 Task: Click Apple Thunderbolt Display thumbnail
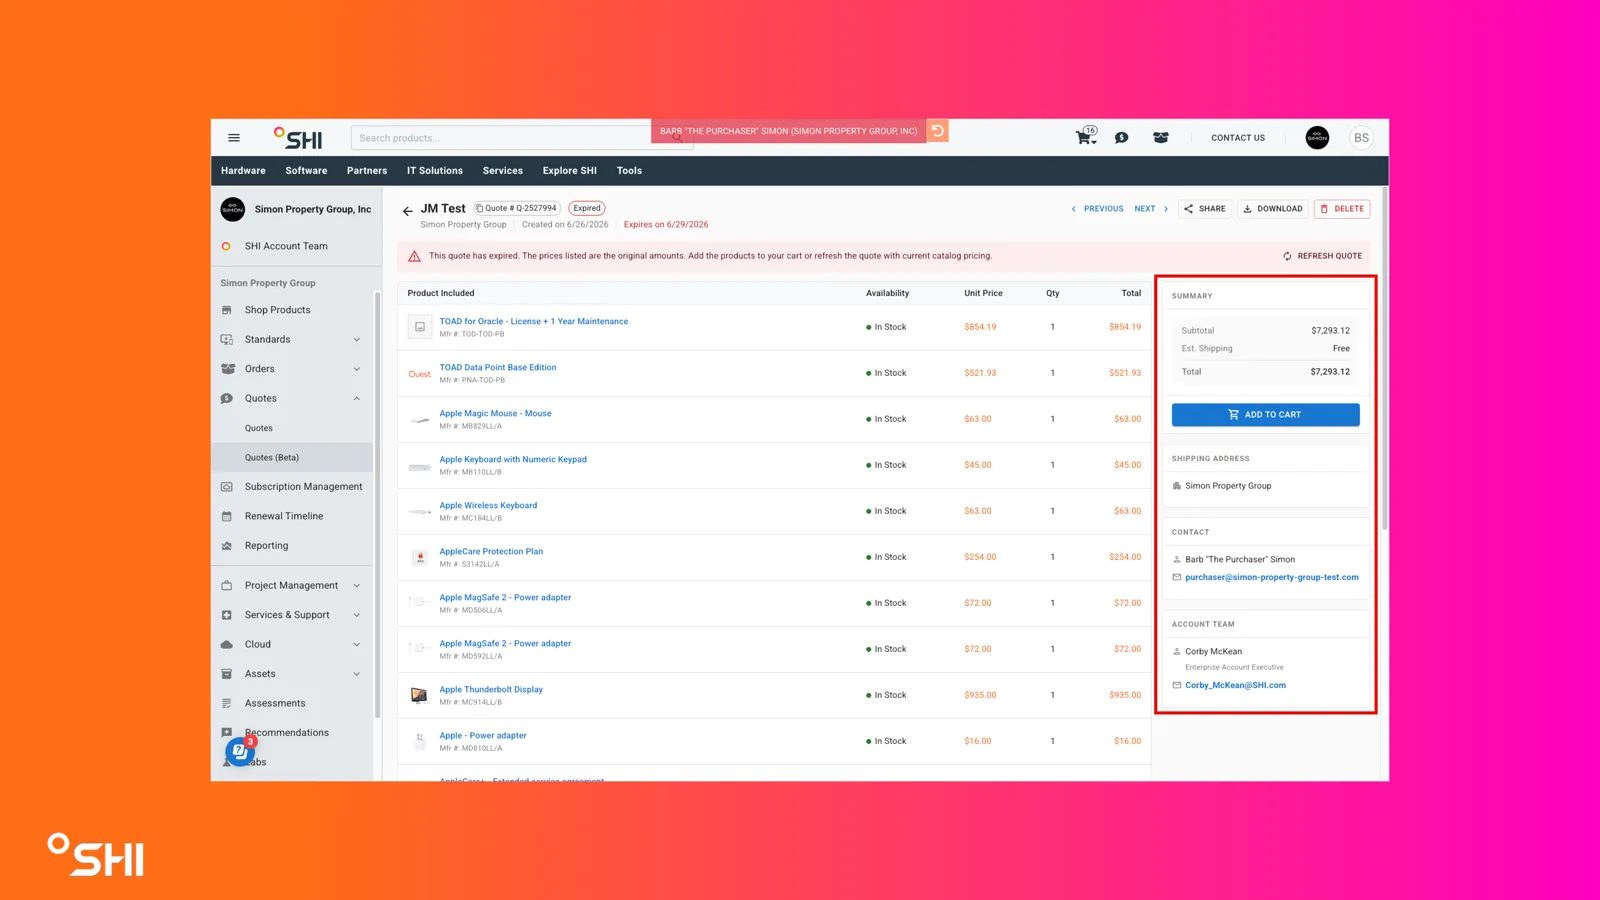coord(419,695)
